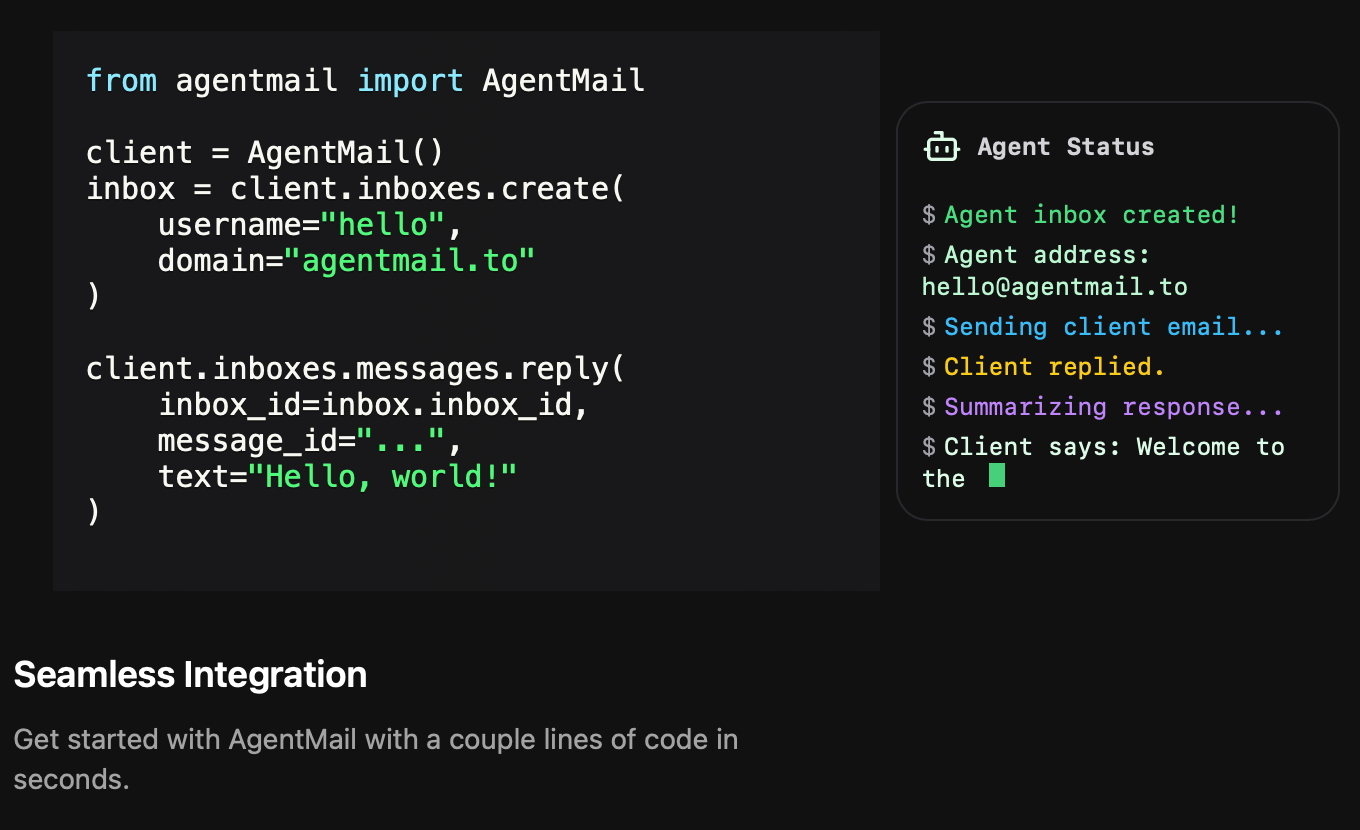Click the client.inboxes.messages.reply( code line

point(355,369)
